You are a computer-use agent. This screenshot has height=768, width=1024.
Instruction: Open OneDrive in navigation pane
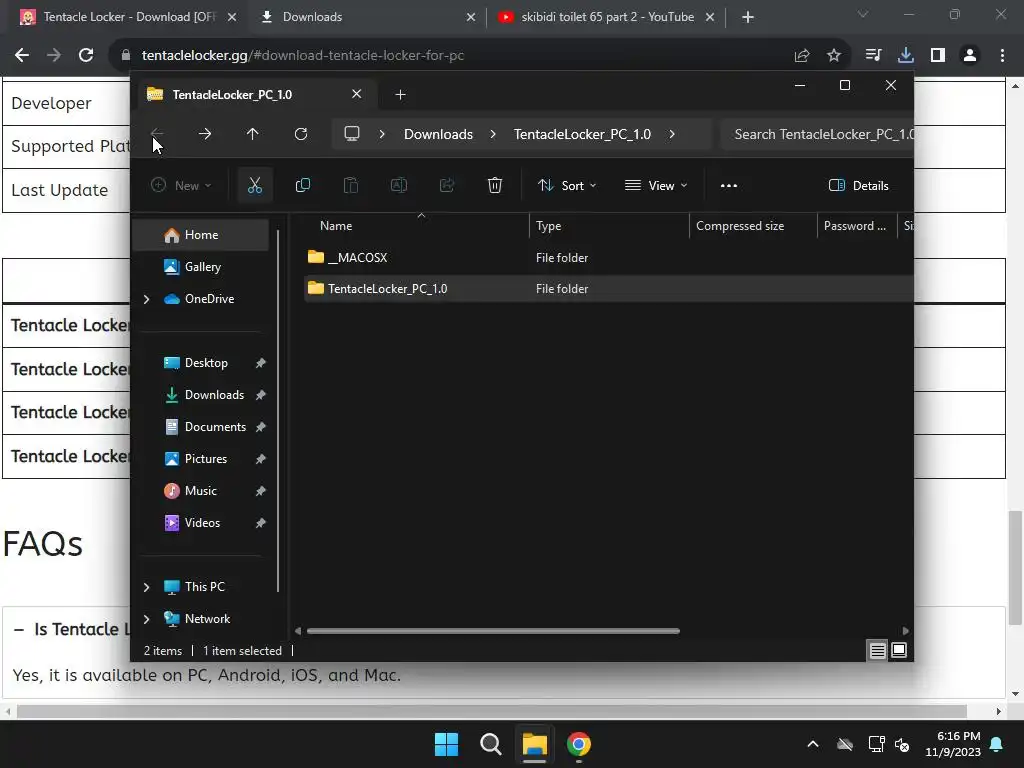[201, 299]
